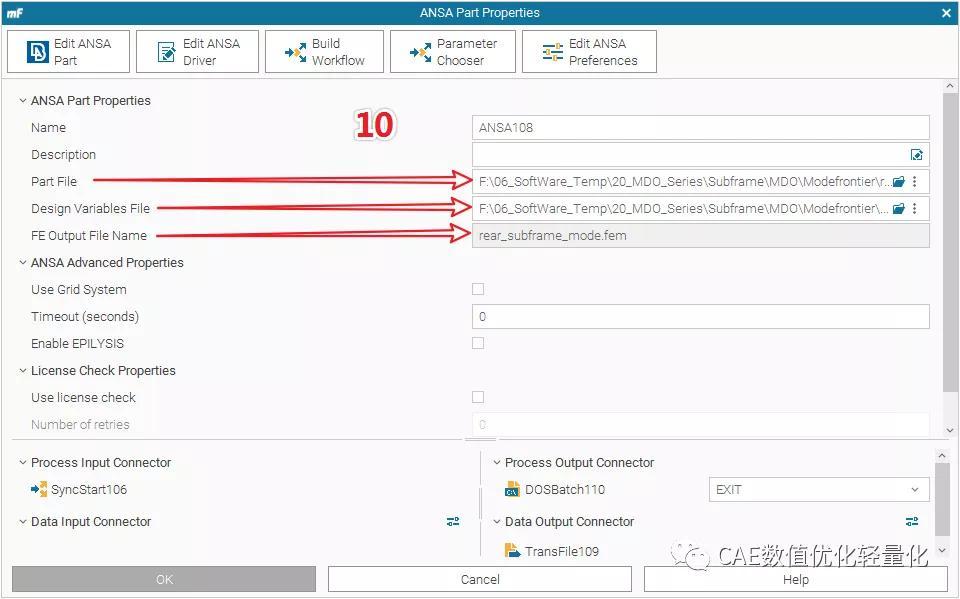Screen dimensions: 960x599
Task: Collapse the ANSA Advanced Properties section
Action: tap(23, 262)
